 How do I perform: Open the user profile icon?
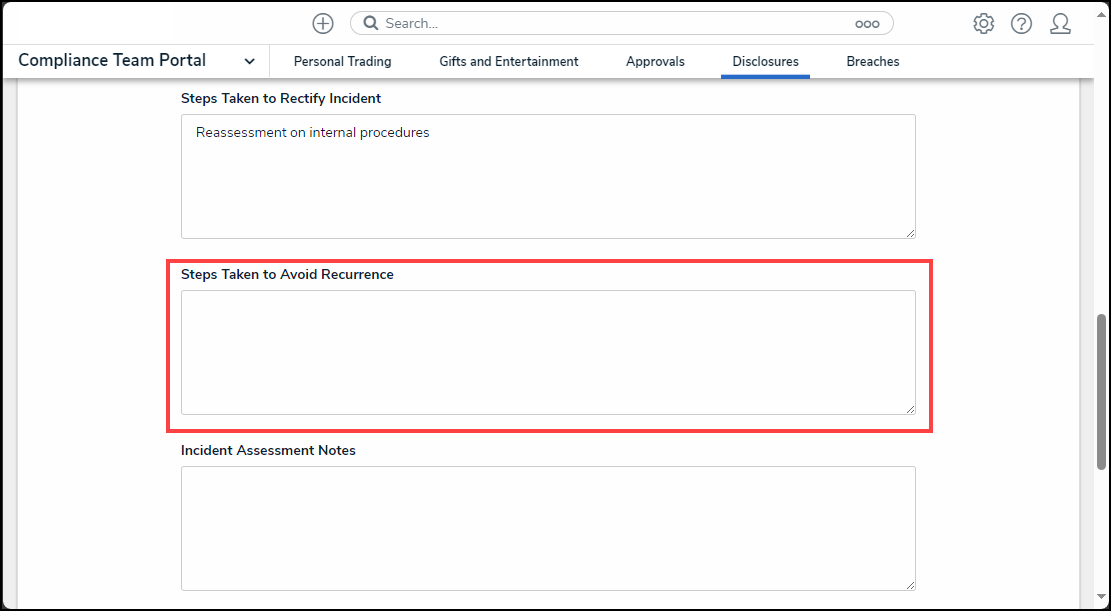tap(1060, 24)
